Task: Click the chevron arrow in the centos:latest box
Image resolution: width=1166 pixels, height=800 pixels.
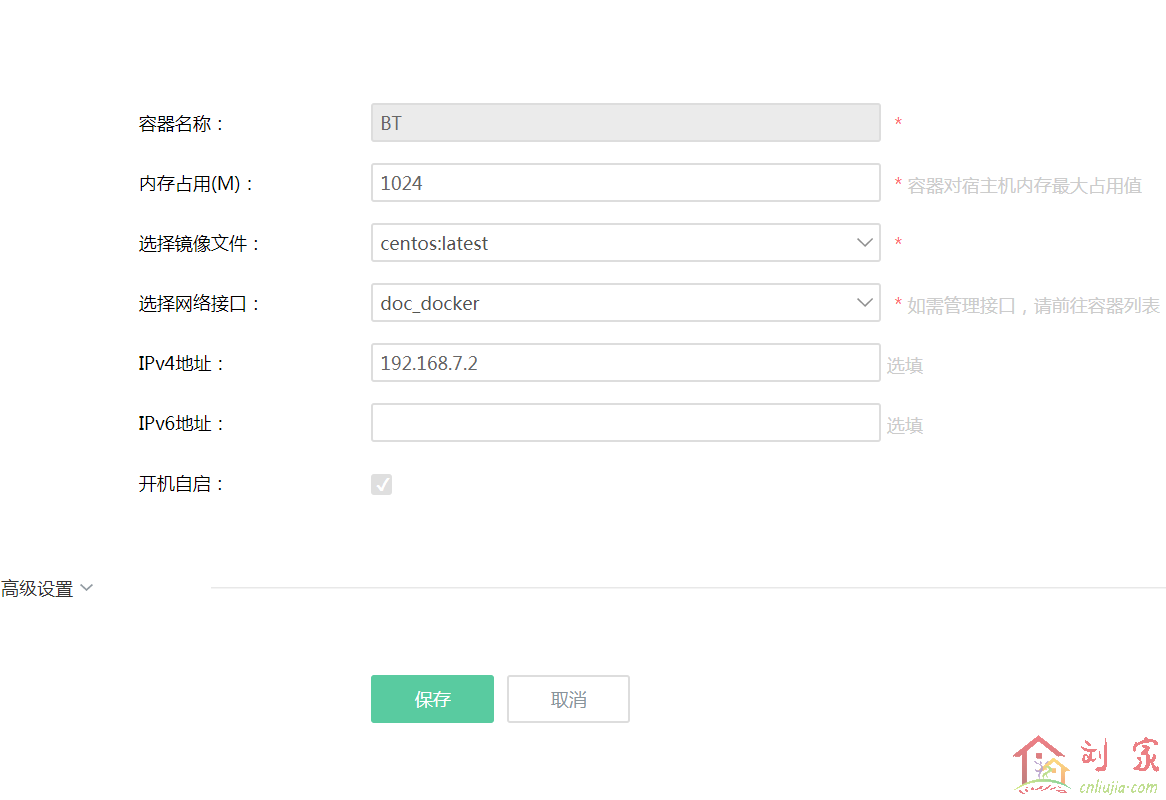Action: click(x=864, y=243)
